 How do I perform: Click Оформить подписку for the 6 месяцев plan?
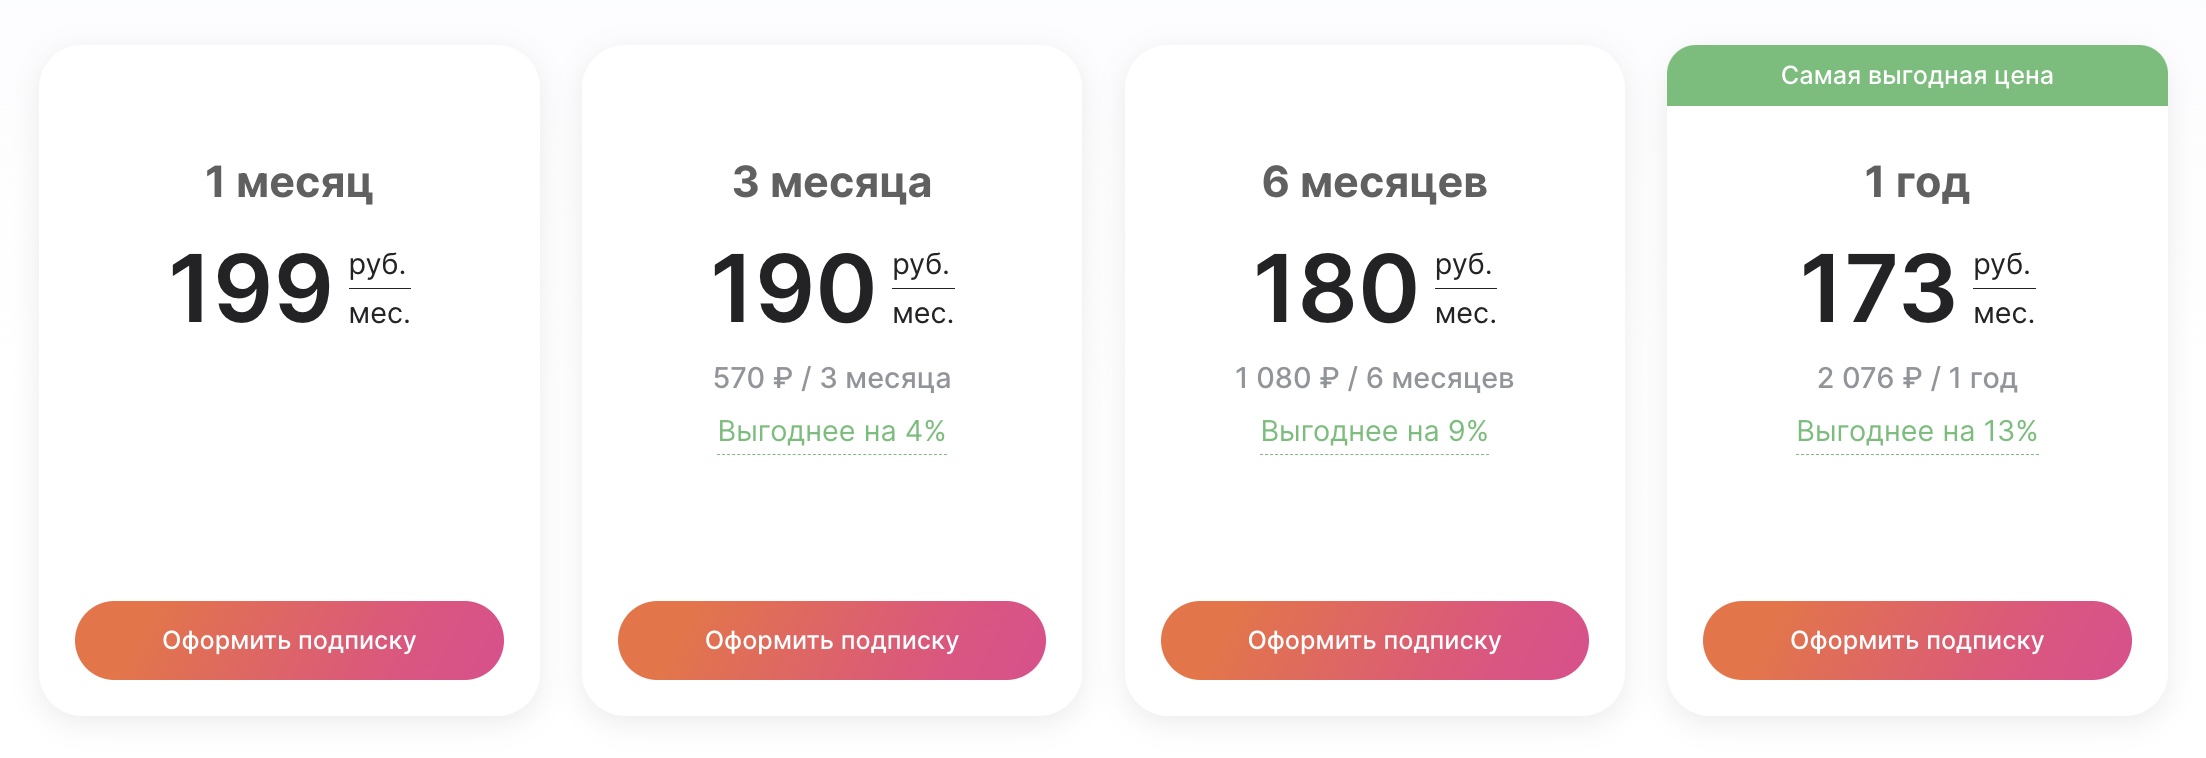click(1374, 640)
